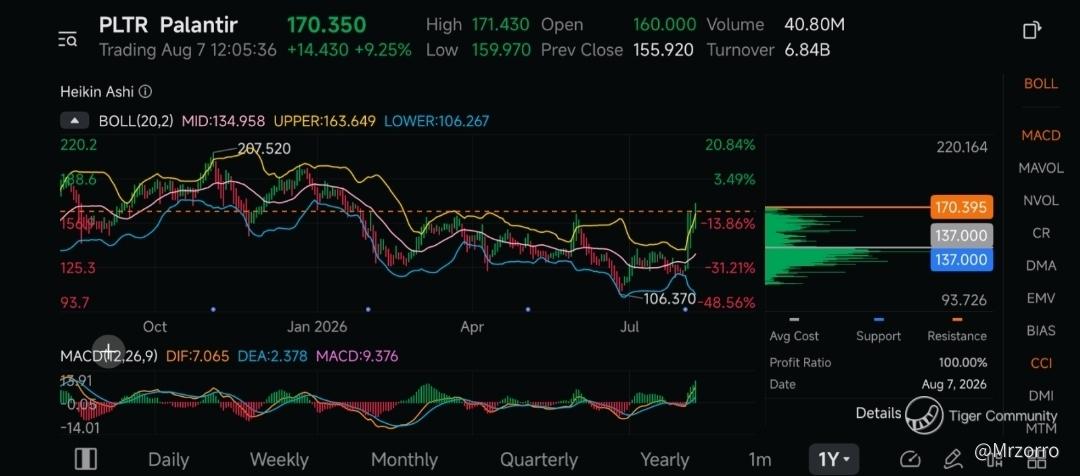Enable the DMI indicator
This screenshot has width=1080, height=476.
(1041, 395)
